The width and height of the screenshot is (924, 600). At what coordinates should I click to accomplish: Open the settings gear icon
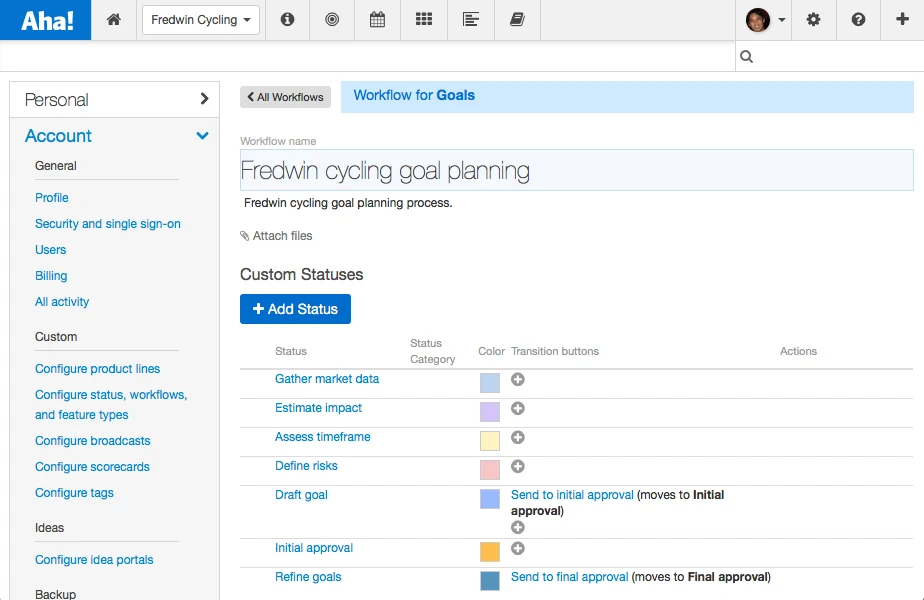pyautogui.click(x=813, y=19)
